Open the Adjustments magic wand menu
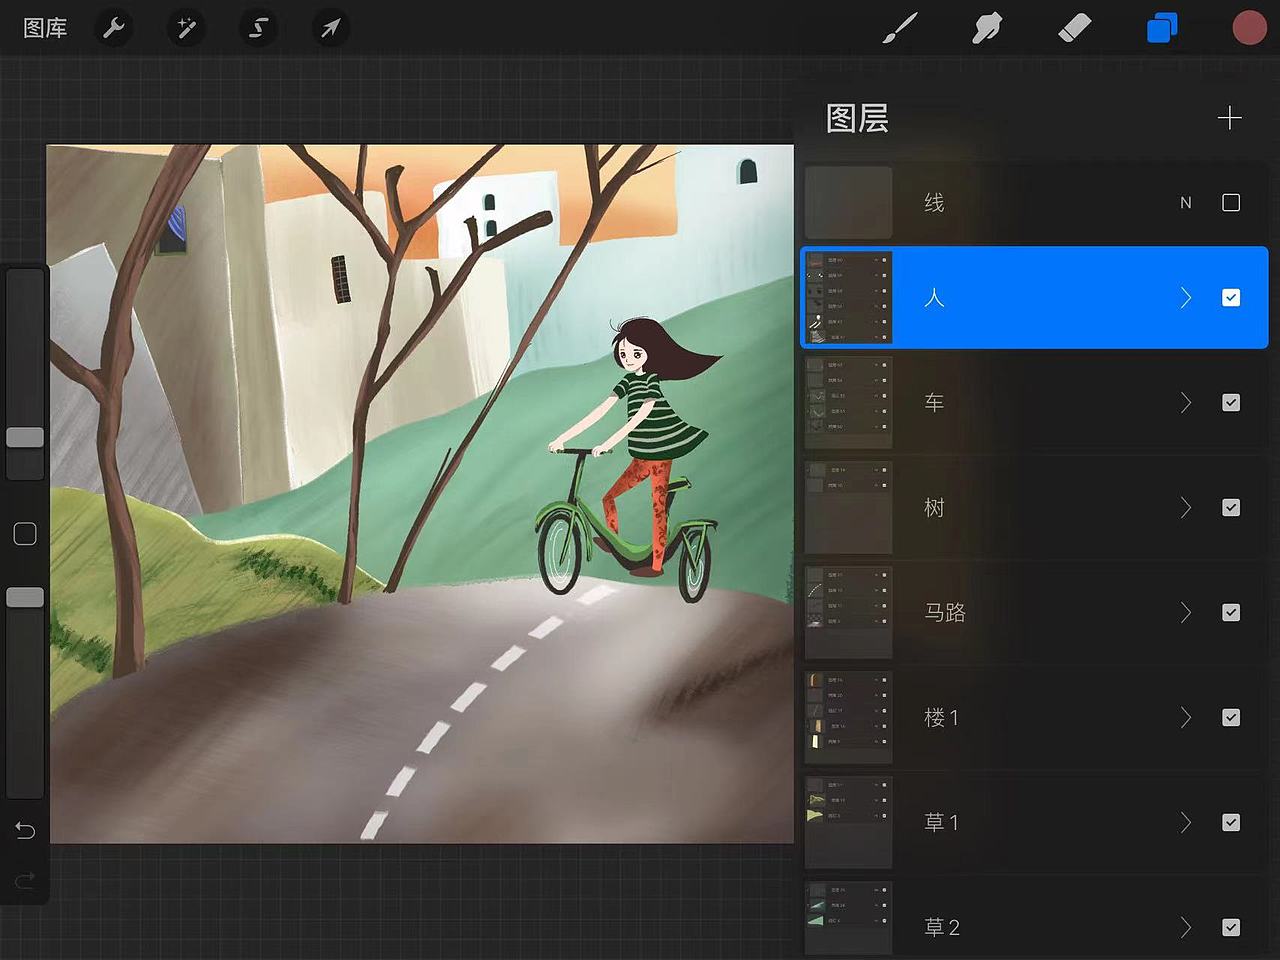The image size is (1280, 960). tap(186, 28)
